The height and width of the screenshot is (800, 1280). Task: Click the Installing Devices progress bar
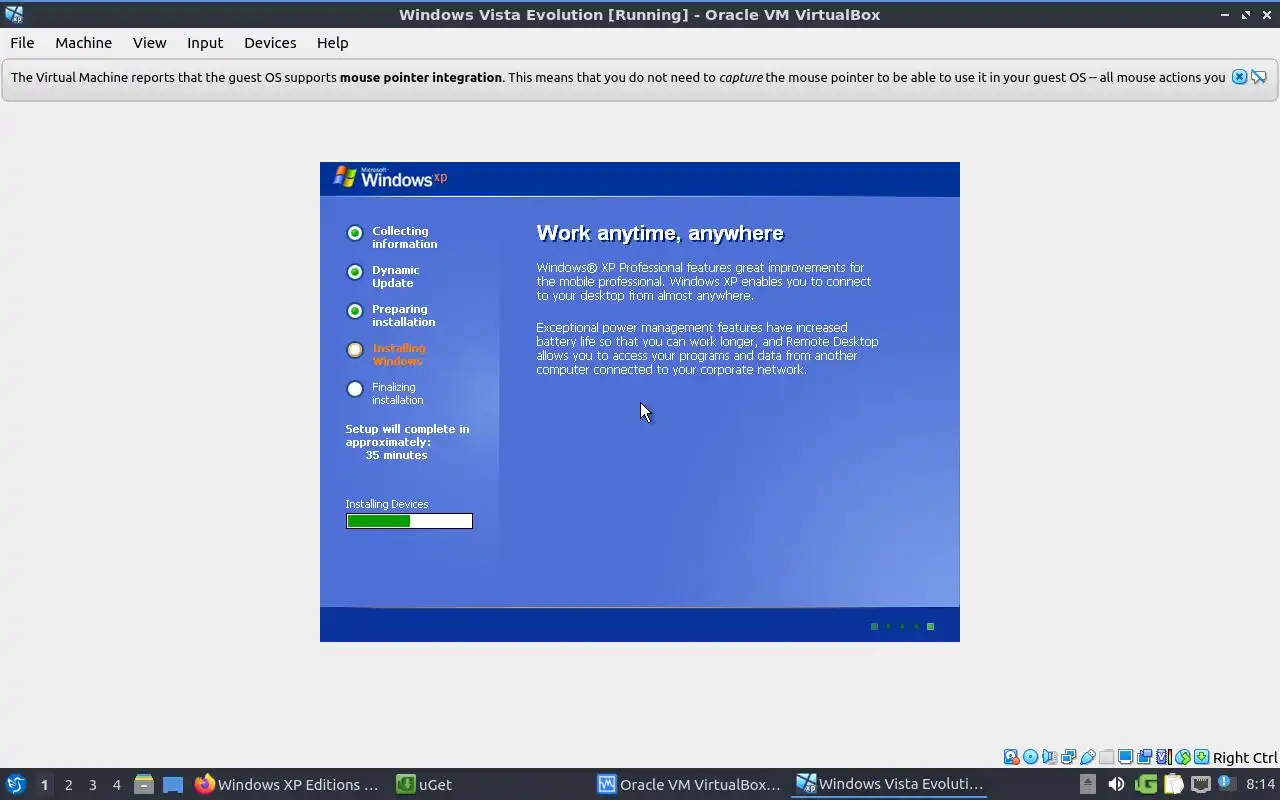pyautogui.click(x=409, y=521)
